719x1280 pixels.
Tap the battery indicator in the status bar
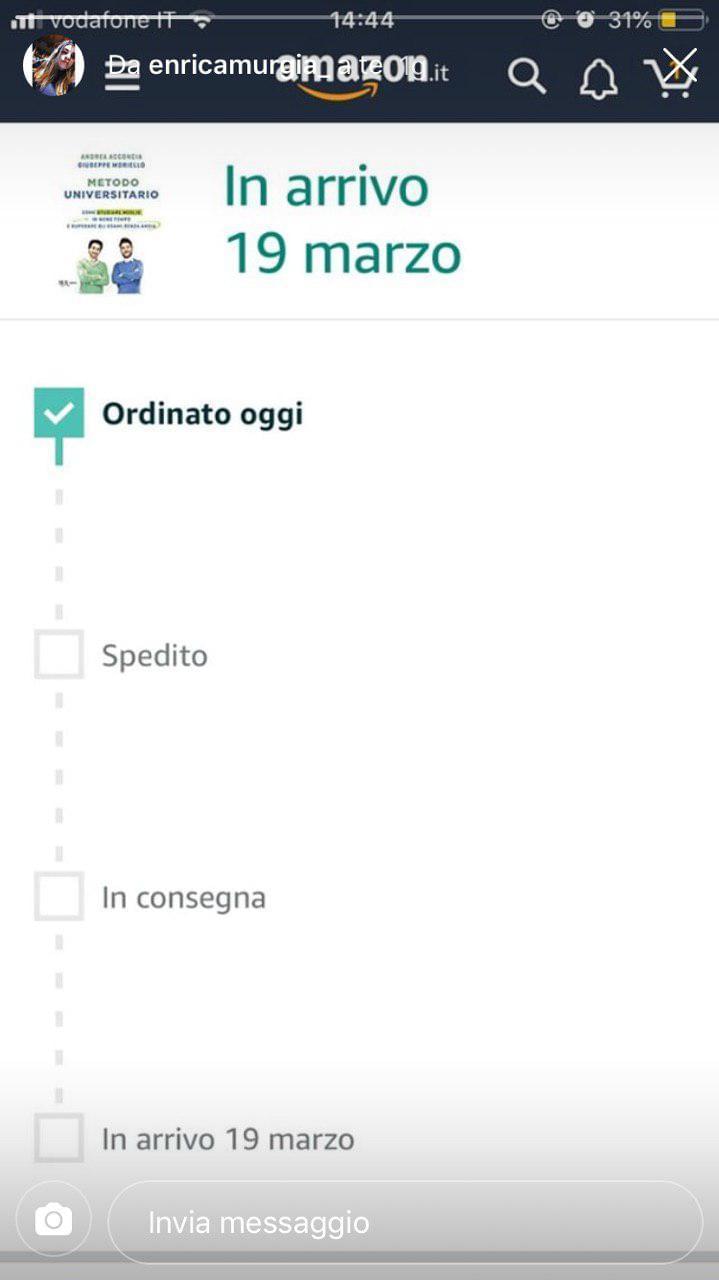(681, 20)
